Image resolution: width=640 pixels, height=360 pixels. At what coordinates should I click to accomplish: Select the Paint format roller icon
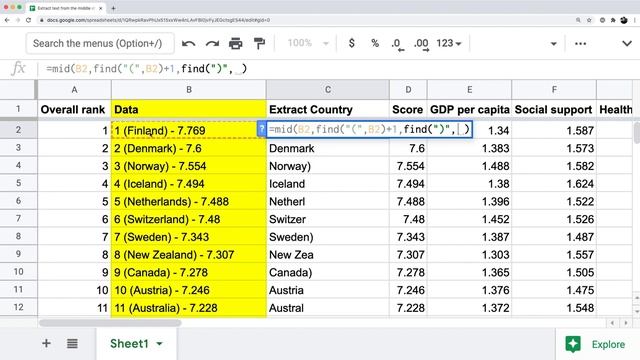click(x=259, y=43)
